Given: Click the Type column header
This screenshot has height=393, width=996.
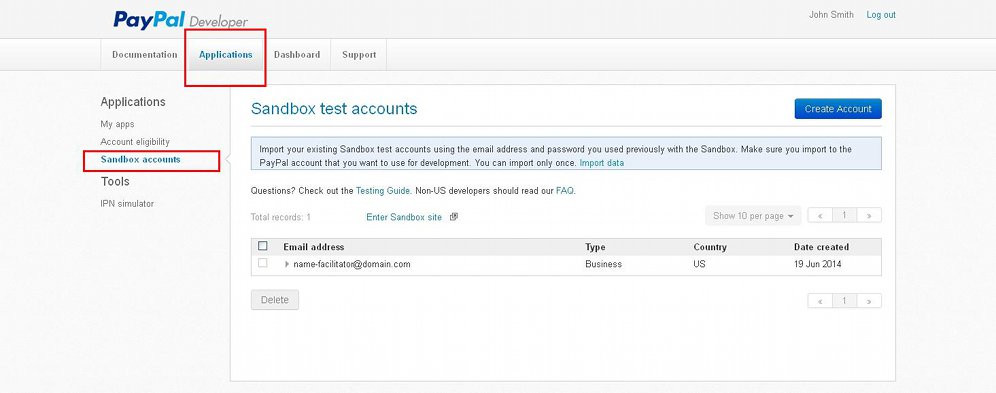Looking at the screenshot, I should pyautogui.click(x=595, y=247).
